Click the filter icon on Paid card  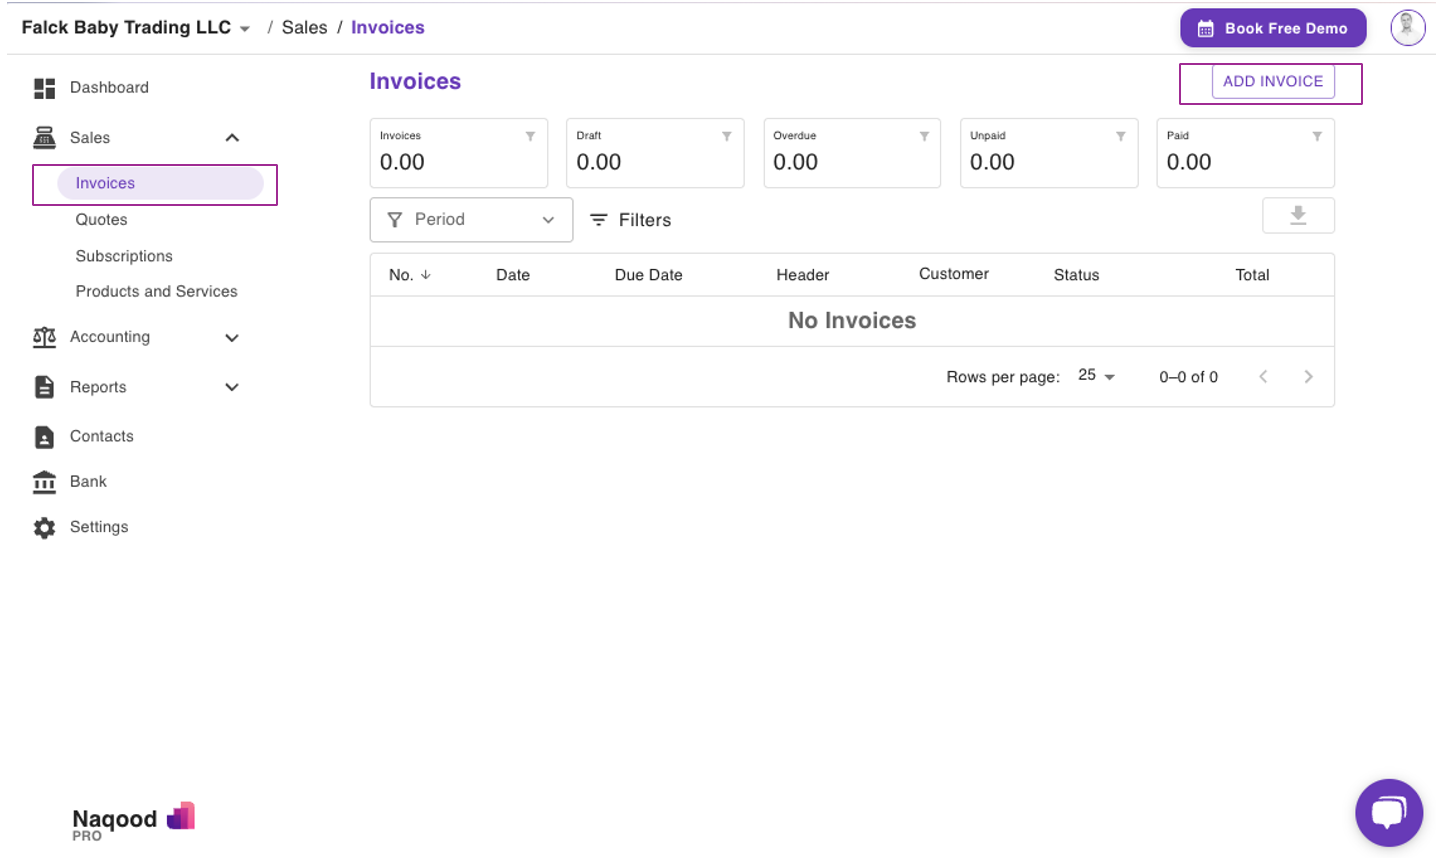click(1317, 136)
